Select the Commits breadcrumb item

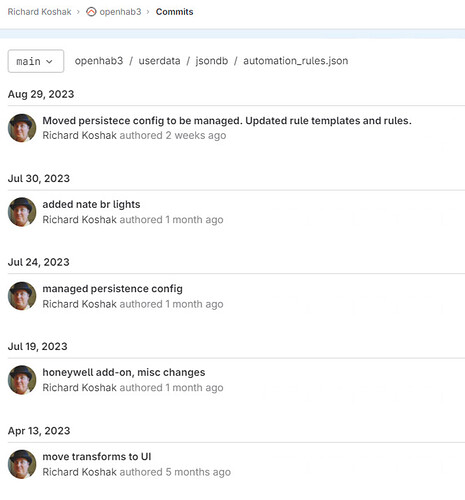[174, 12]
